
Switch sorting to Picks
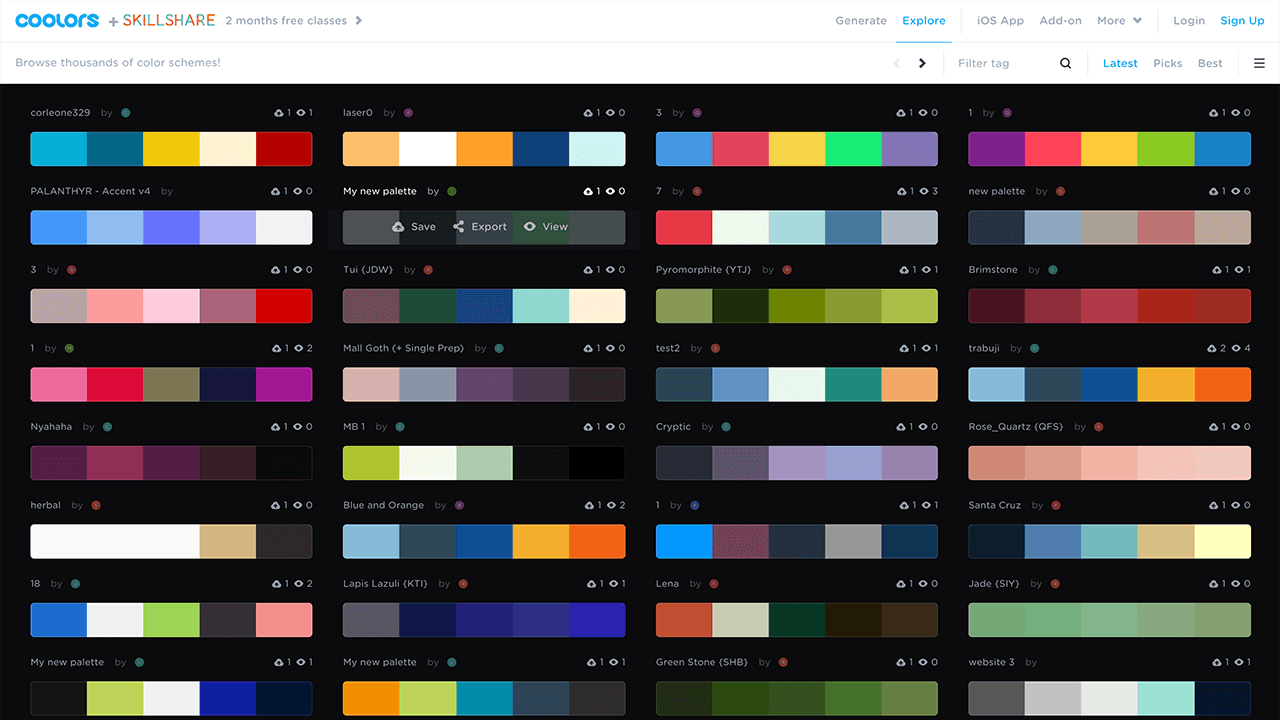point(1167,63)
